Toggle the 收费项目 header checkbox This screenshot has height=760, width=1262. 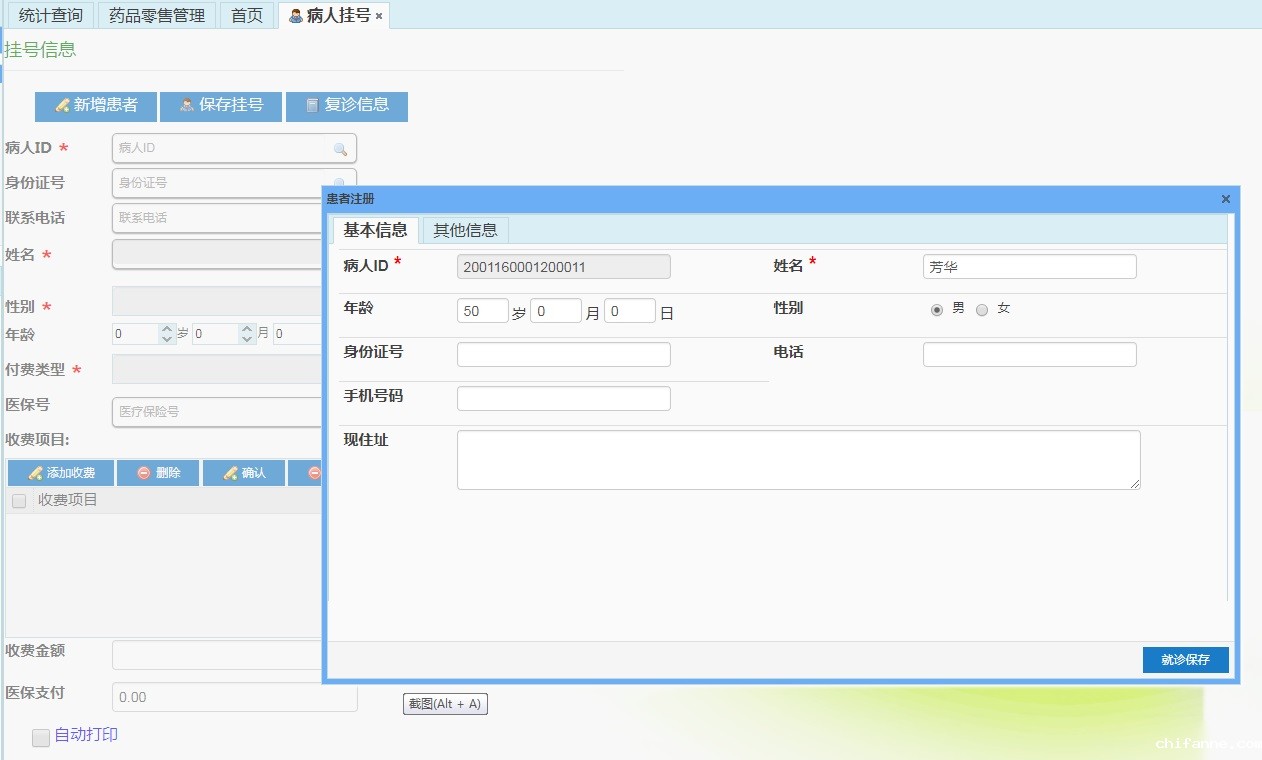click(19, 501)
